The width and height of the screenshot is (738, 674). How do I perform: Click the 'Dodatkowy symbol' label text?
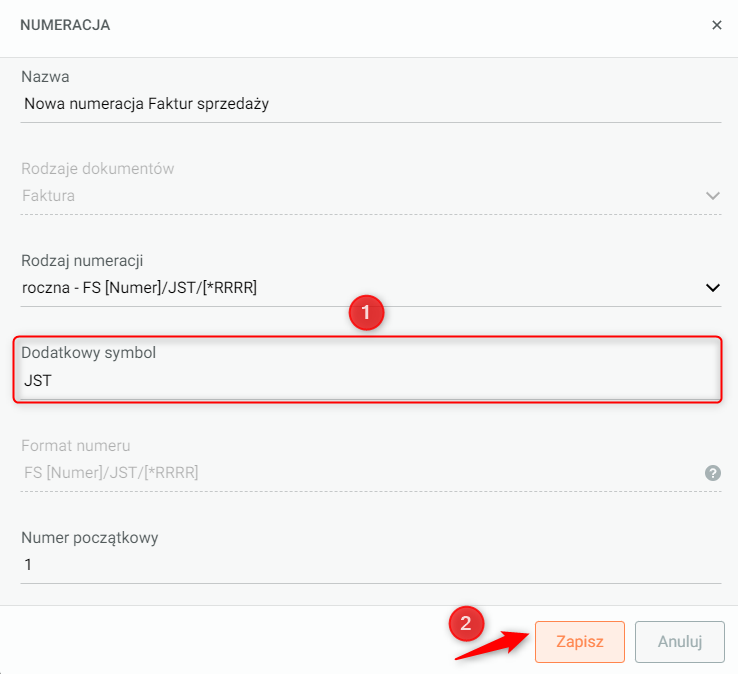[x=89, y=353]
